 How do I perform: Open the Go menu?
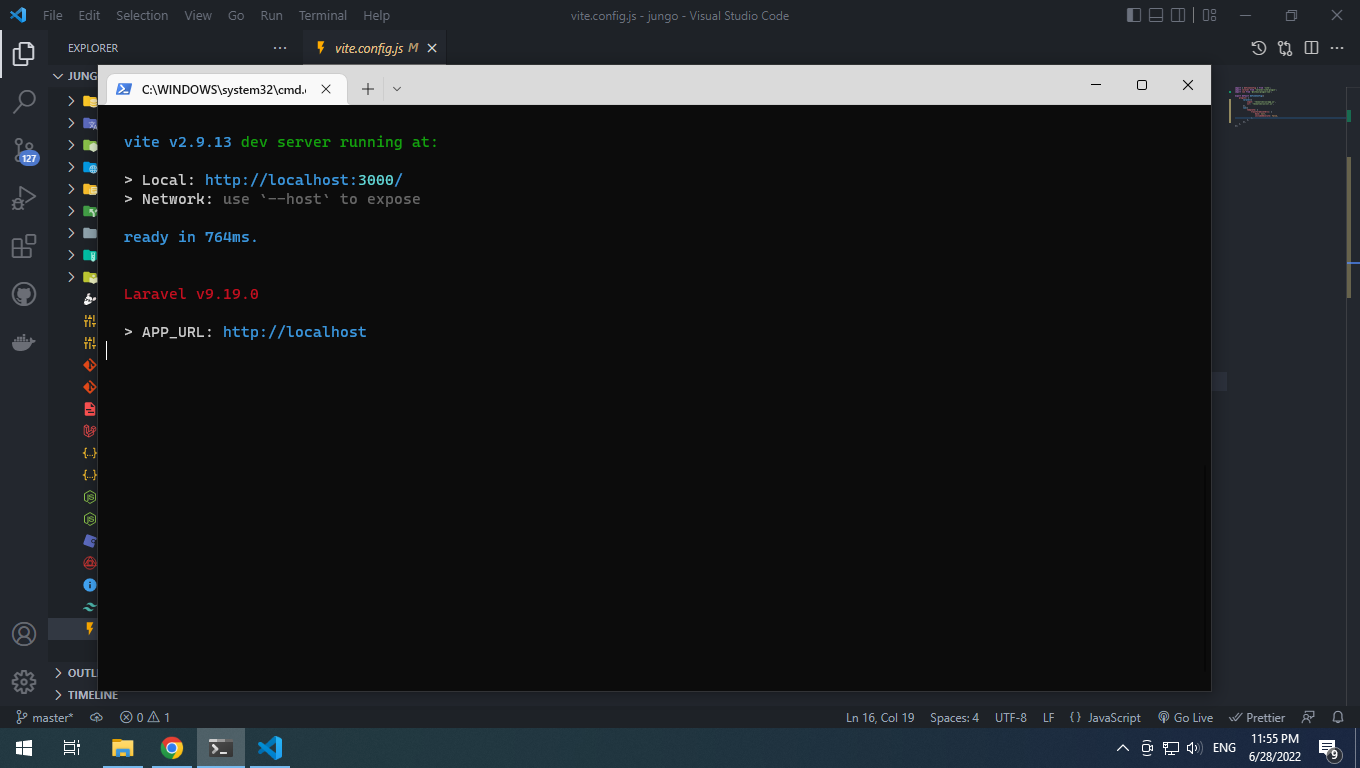click(236, 16)
